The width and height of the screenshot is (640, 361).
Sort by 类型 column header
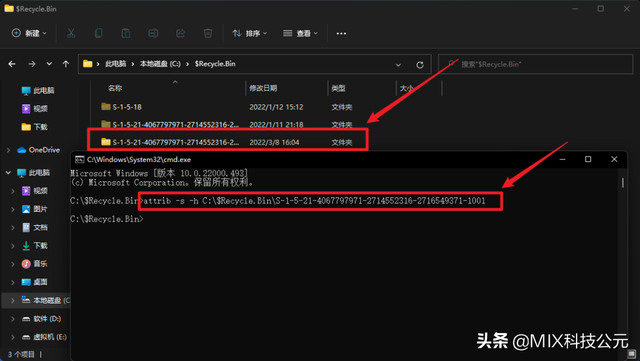(338, 88)
